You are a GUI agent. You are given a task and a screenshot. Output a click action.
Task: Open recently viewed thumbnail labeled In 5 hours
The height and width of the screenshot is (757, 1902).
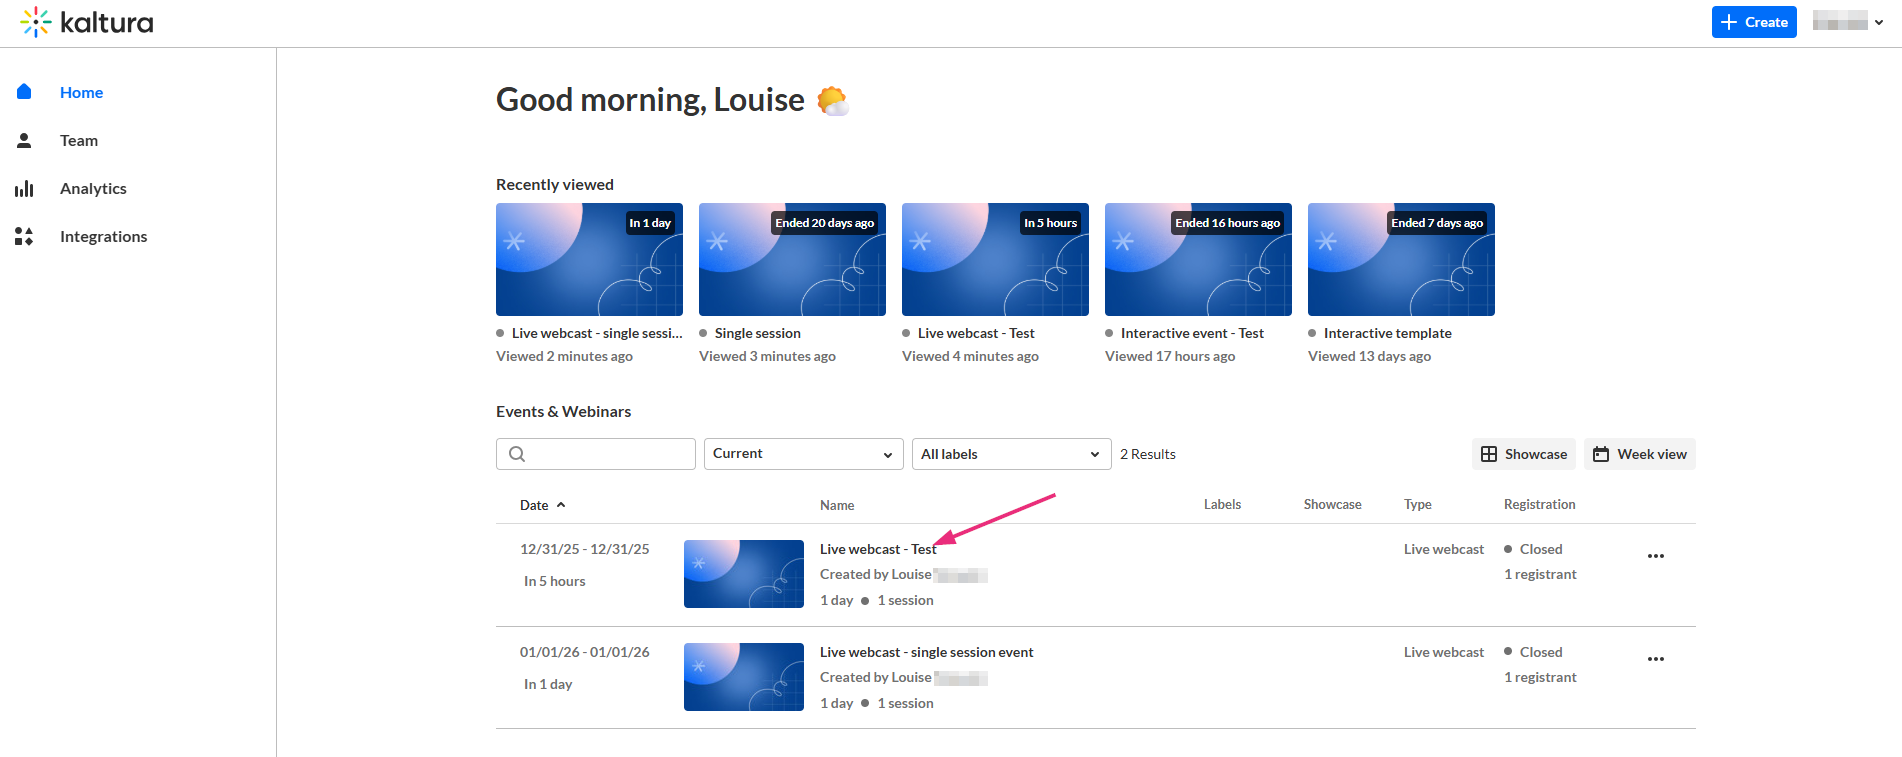point(995,260)
